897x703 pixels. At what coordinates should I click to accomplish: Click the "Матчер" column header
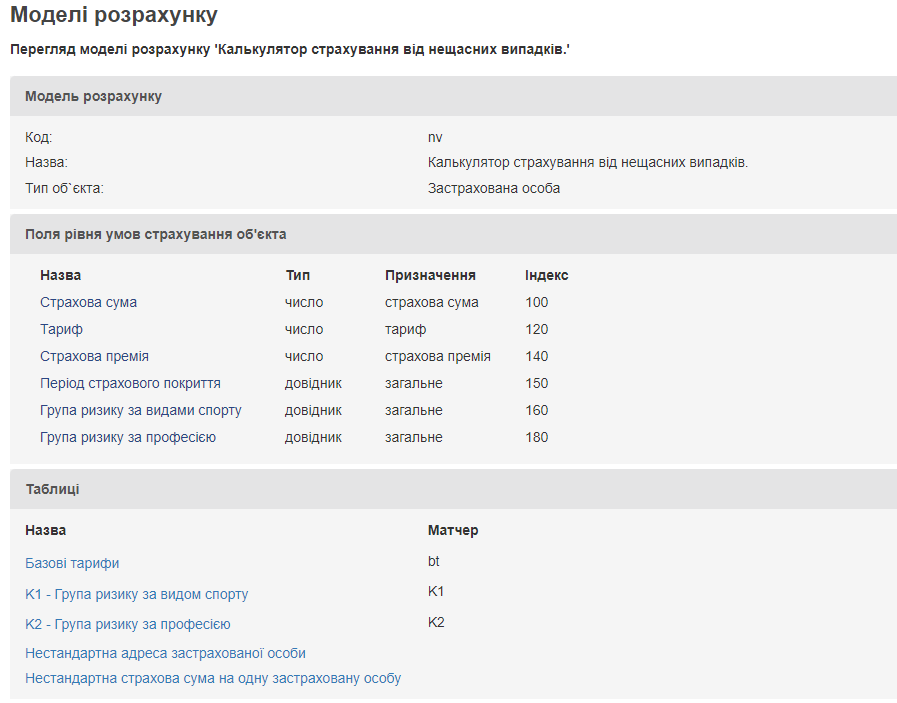(x=453, y=530)
